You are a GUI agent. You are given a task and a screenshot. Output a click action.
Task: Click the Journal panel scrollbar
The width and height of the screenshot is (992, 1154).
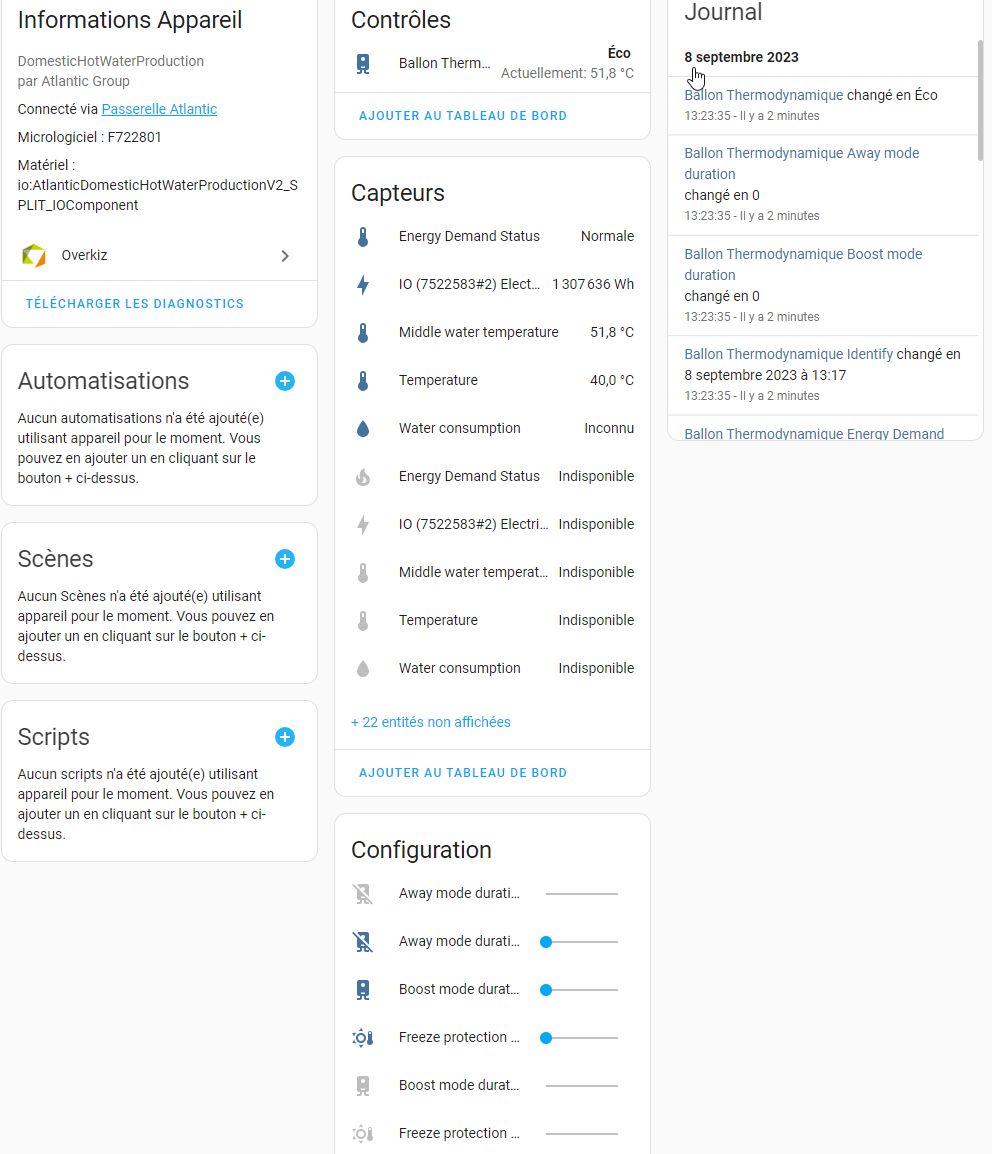(980, 100)
